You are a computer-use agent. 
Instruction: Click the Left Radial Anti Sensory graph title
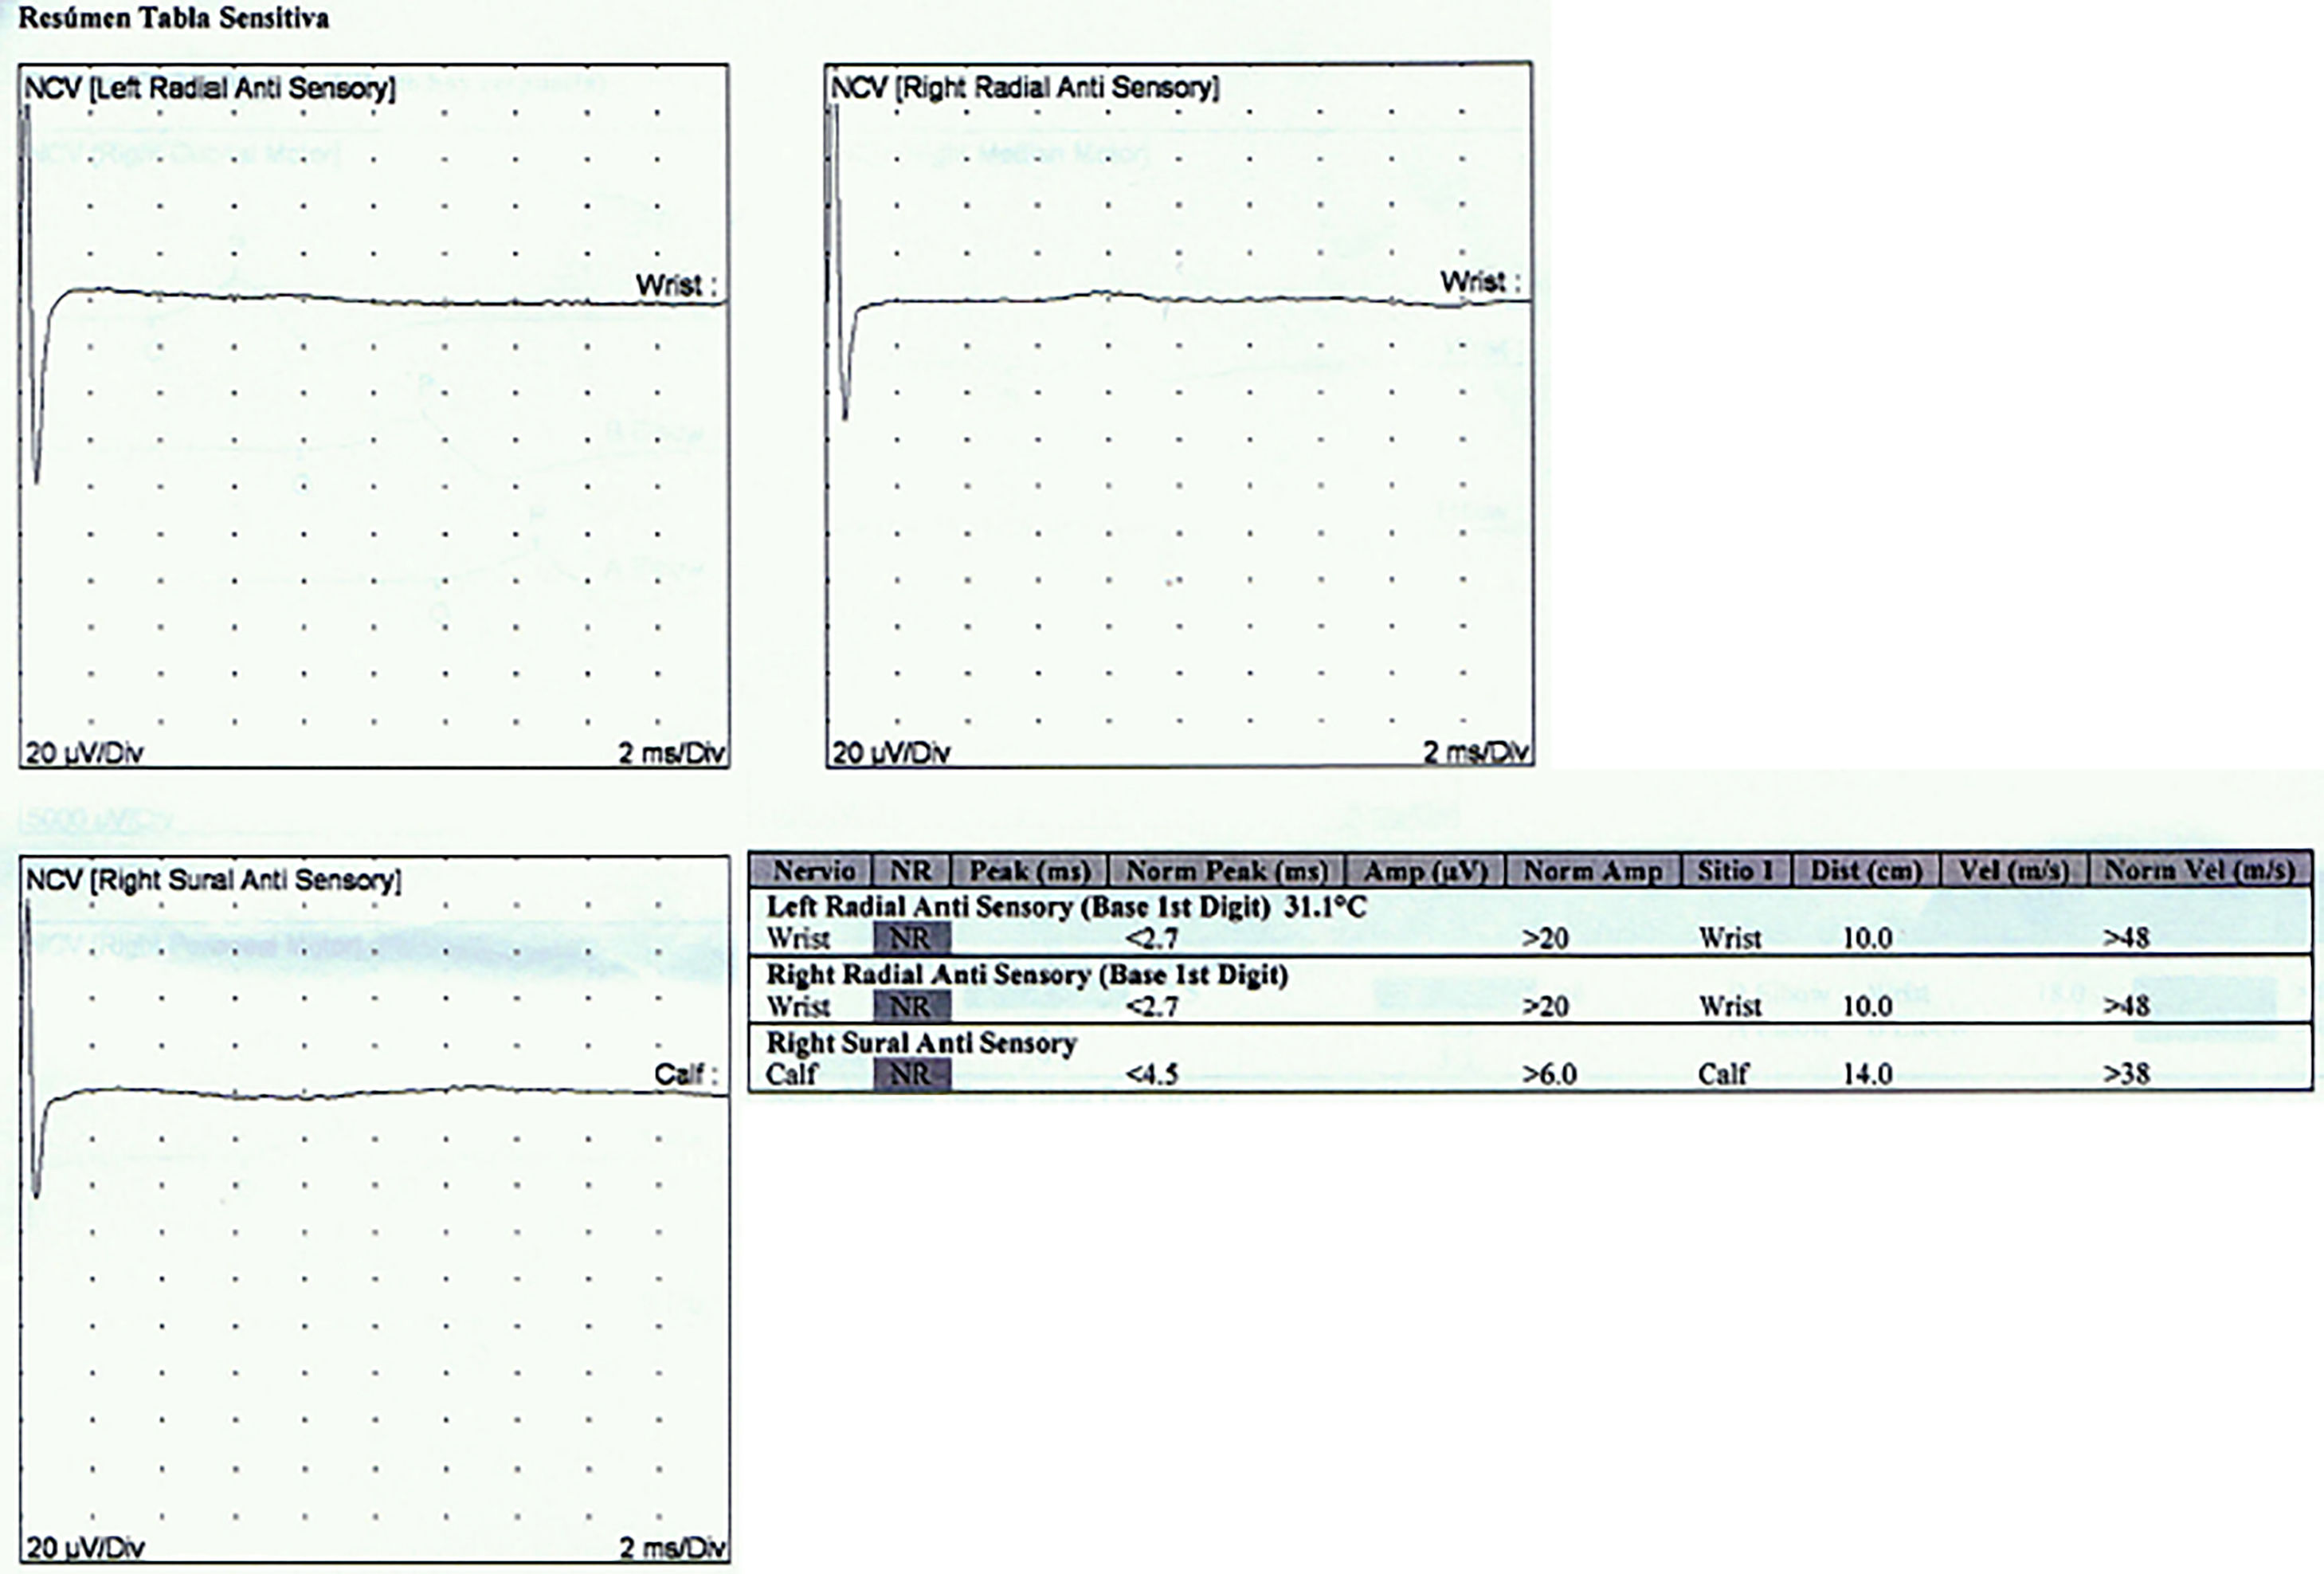coord(210,88)
